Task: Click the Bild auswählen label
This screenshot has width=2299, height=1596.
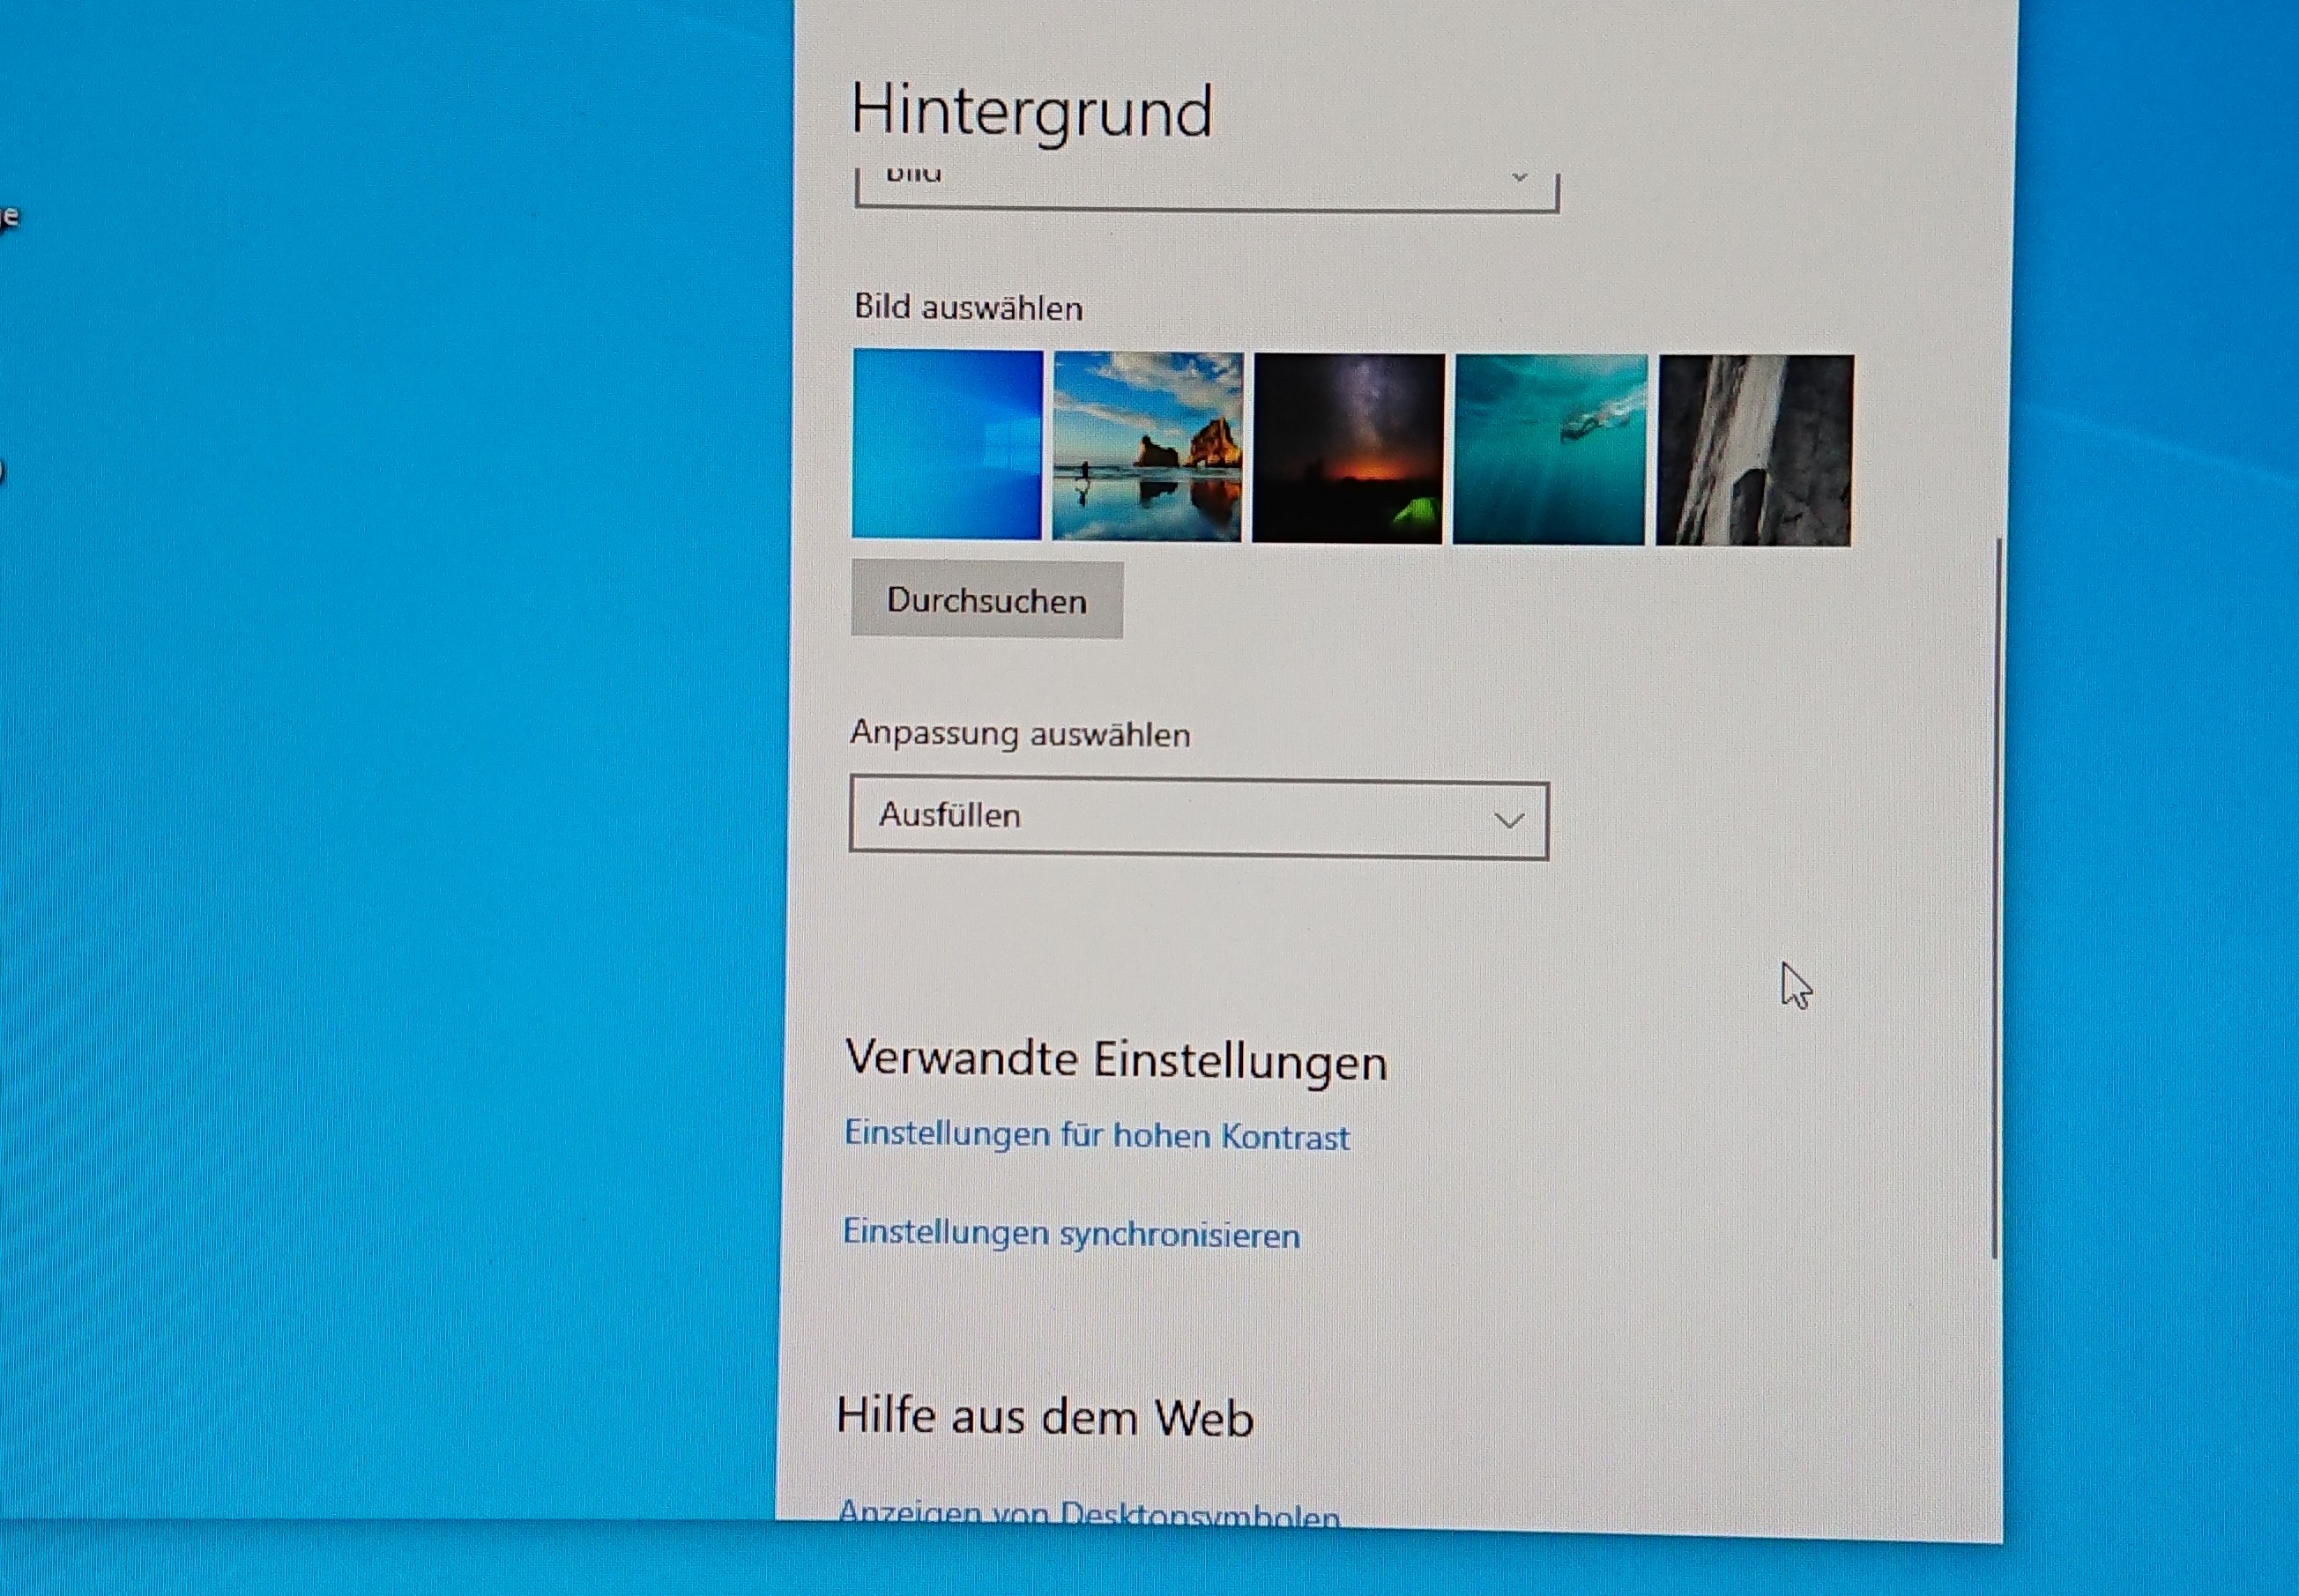Action: point(968,307)
